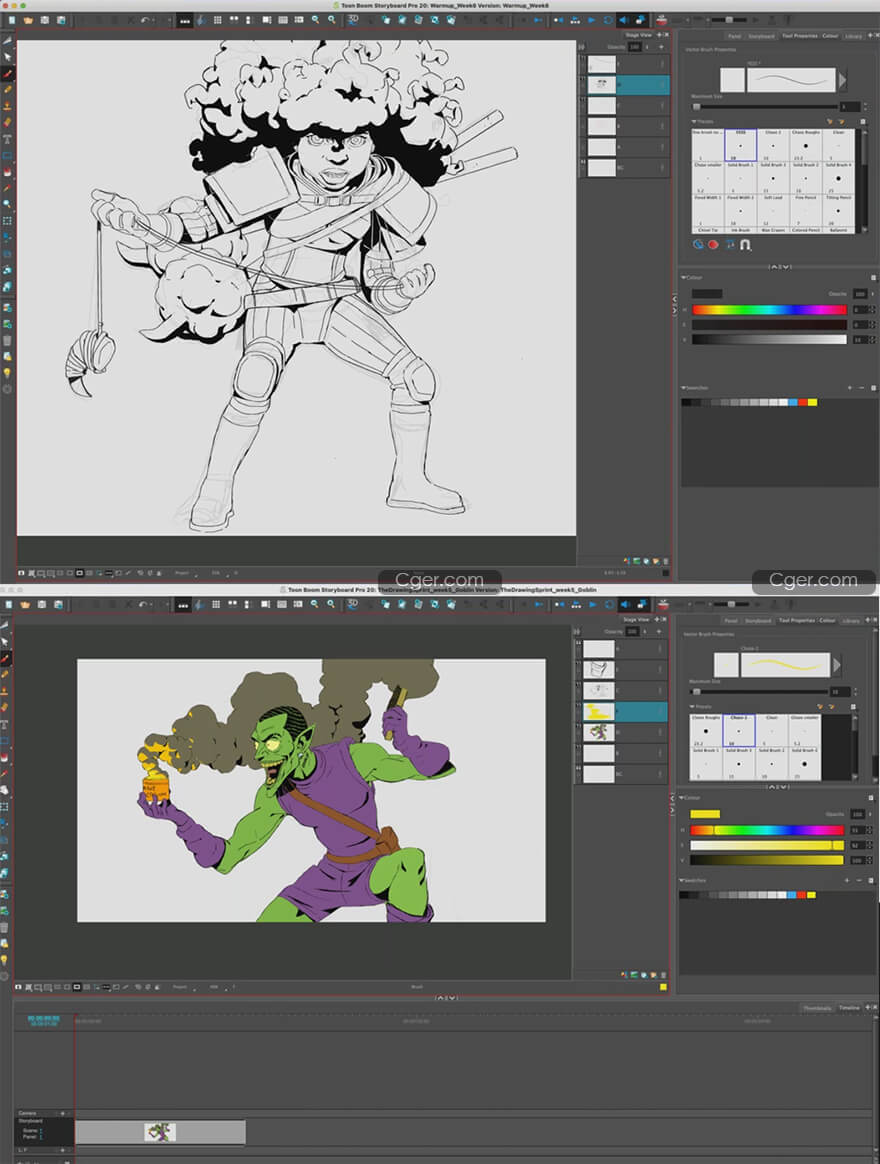Click the Hue slider in lower window's Colour panel
The width and height of the screenshot is (880, 1164).
point(767,830)
